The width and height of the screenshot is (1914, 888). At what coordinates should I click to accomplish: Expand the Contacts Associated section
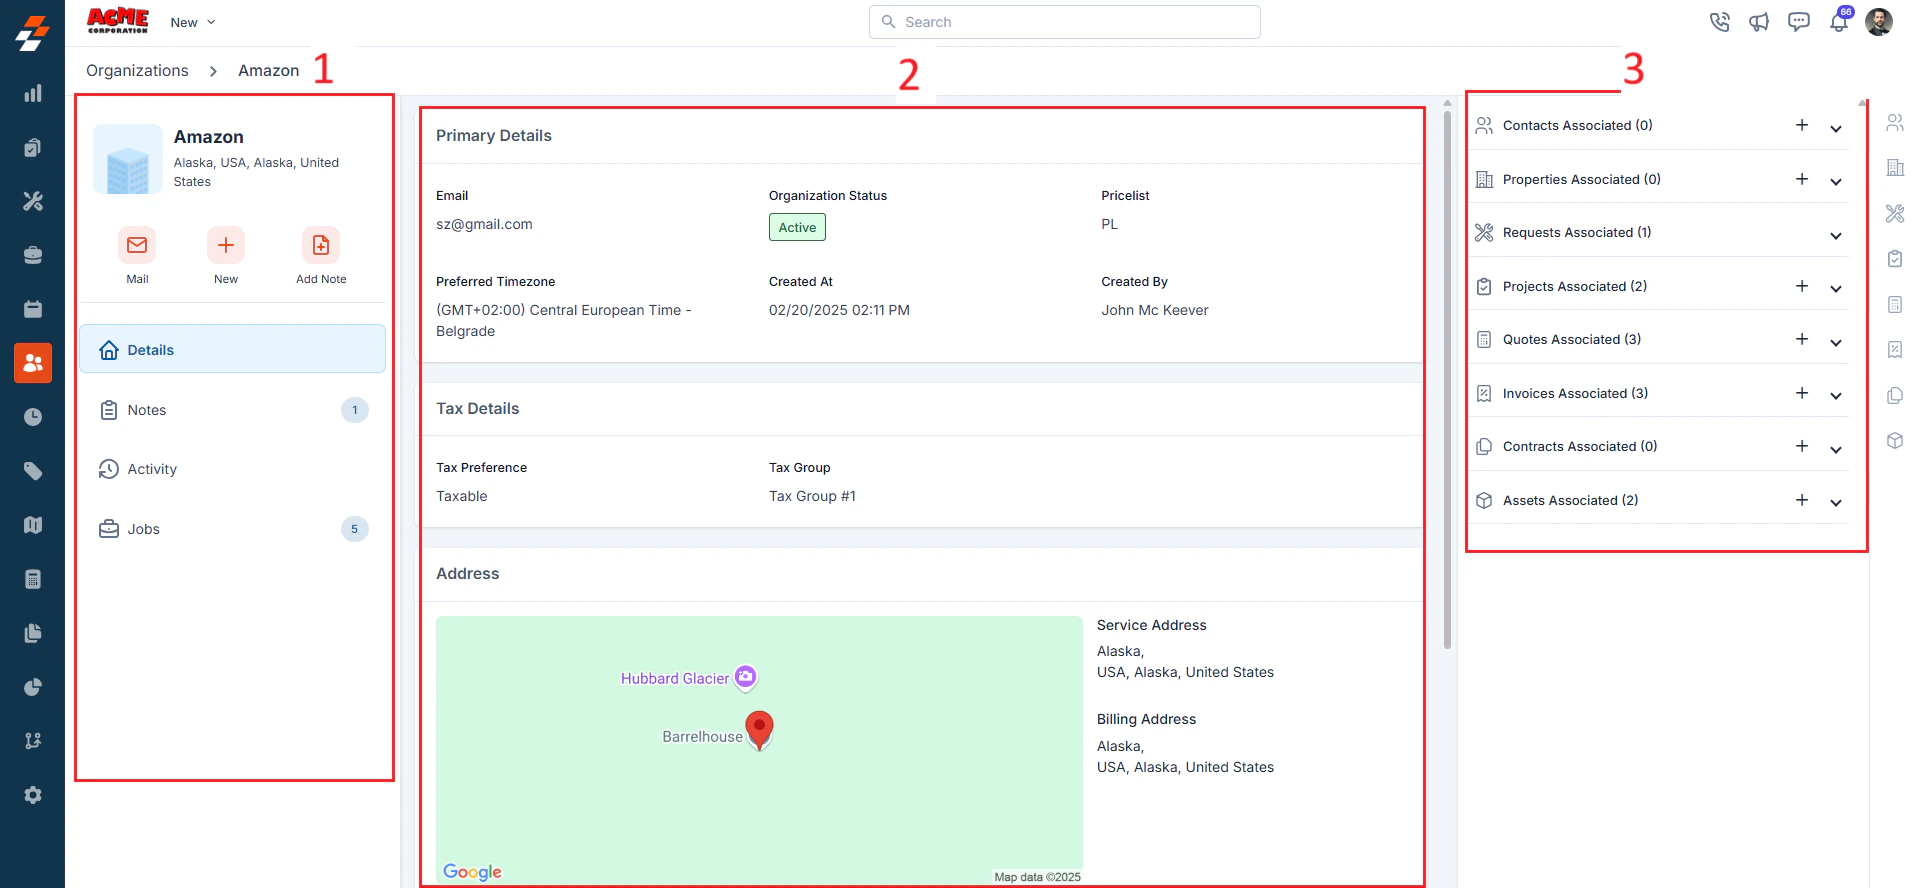[1836, 128]
